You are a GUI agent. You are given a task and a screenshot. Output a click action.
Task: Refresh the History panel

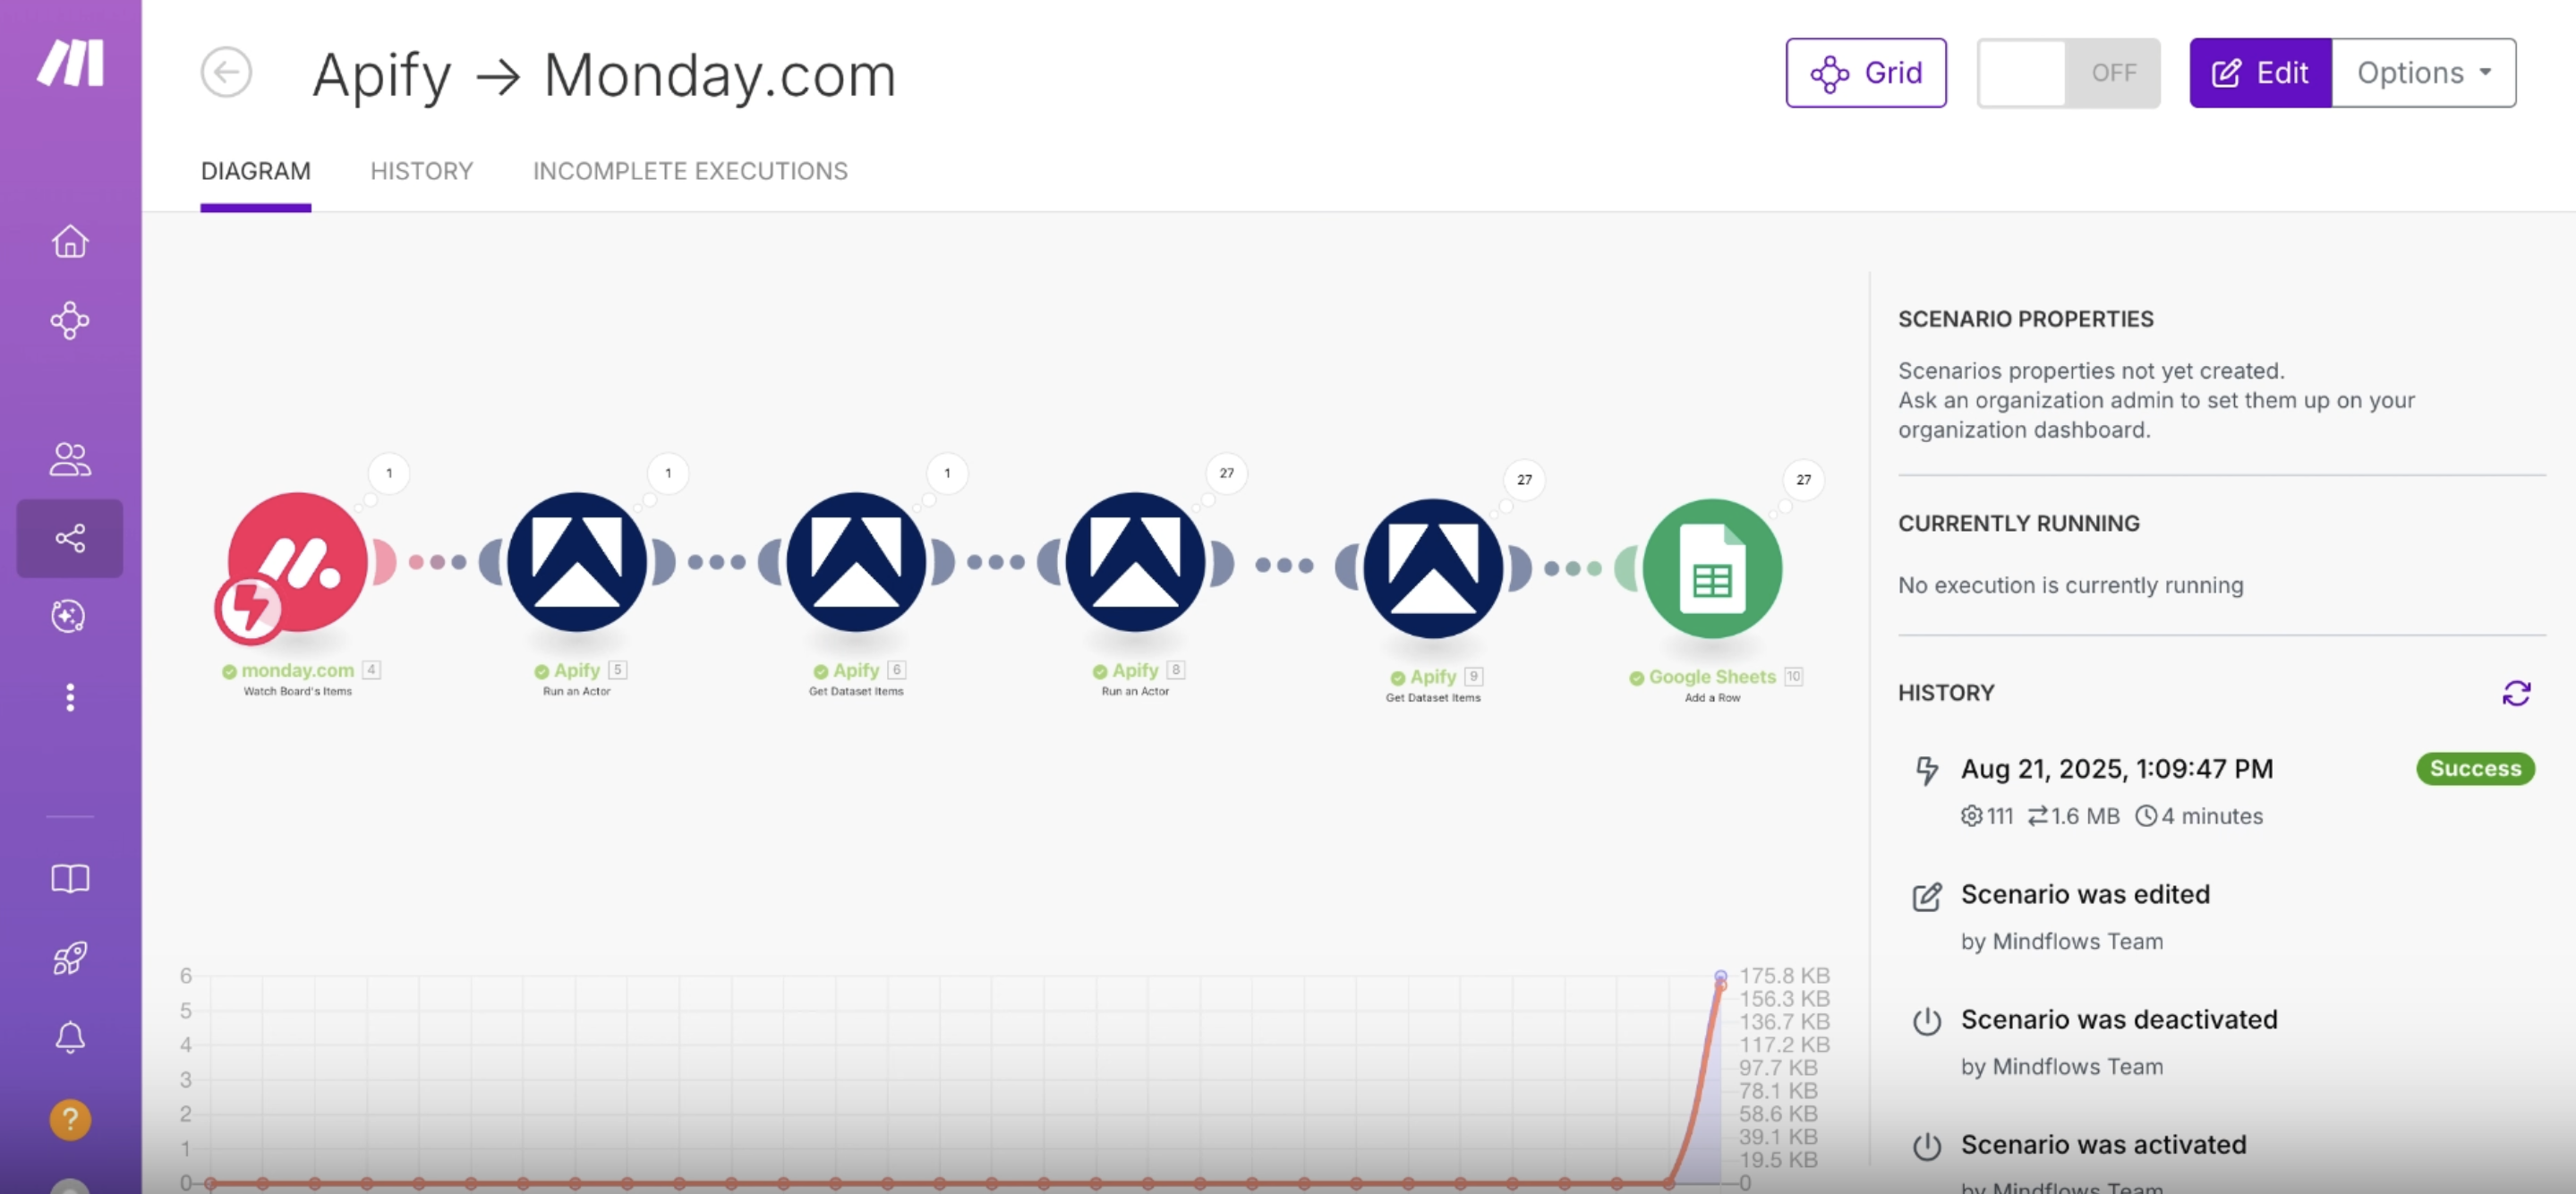pyautogui.click(x=2515, y=693)
